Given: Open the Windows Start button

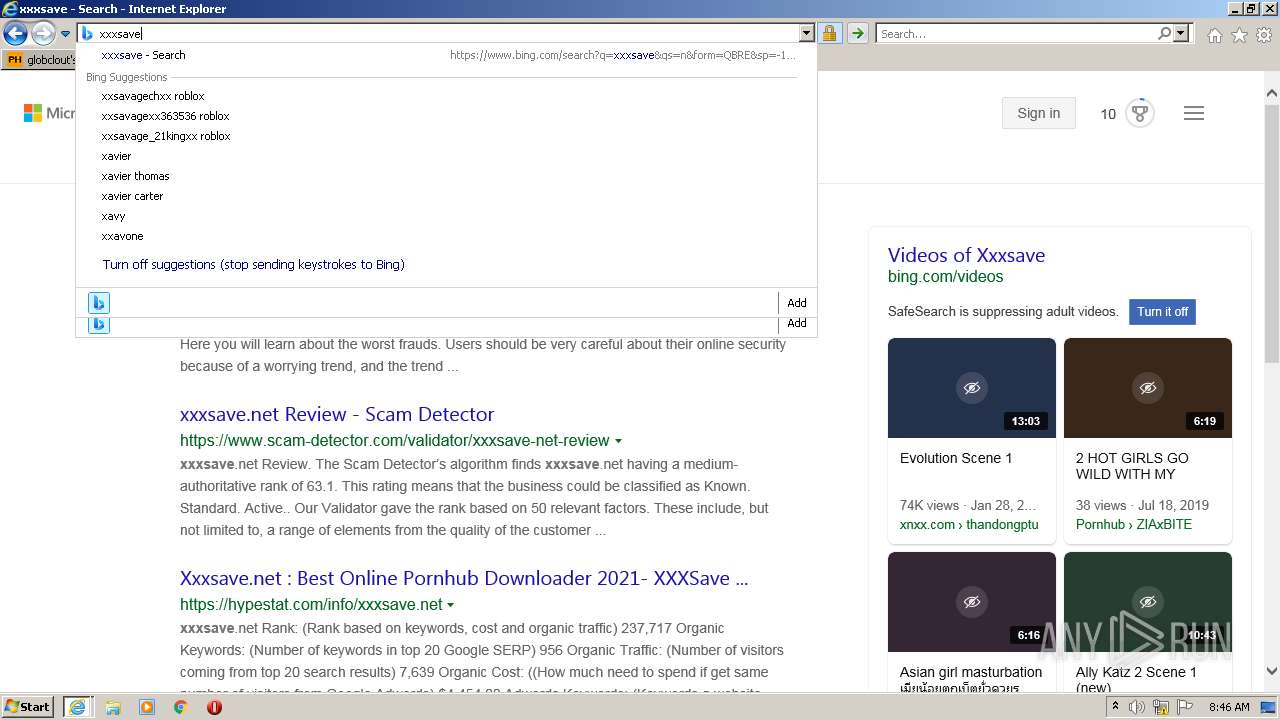Looking at the screenshot, I should [x=28, y=706].
